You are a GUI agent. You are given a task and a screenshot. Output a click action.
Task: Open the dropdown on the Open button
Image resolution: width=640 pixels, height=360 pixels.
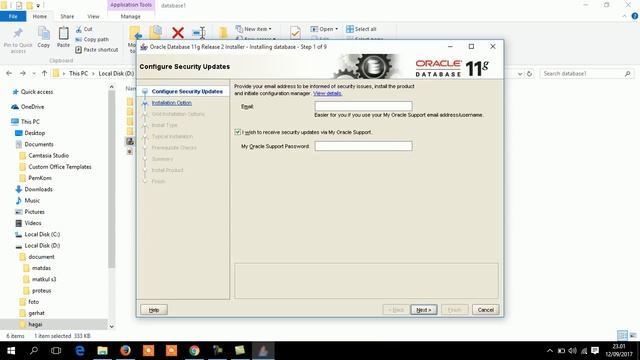pyautogui.click(x=336, y=29)
